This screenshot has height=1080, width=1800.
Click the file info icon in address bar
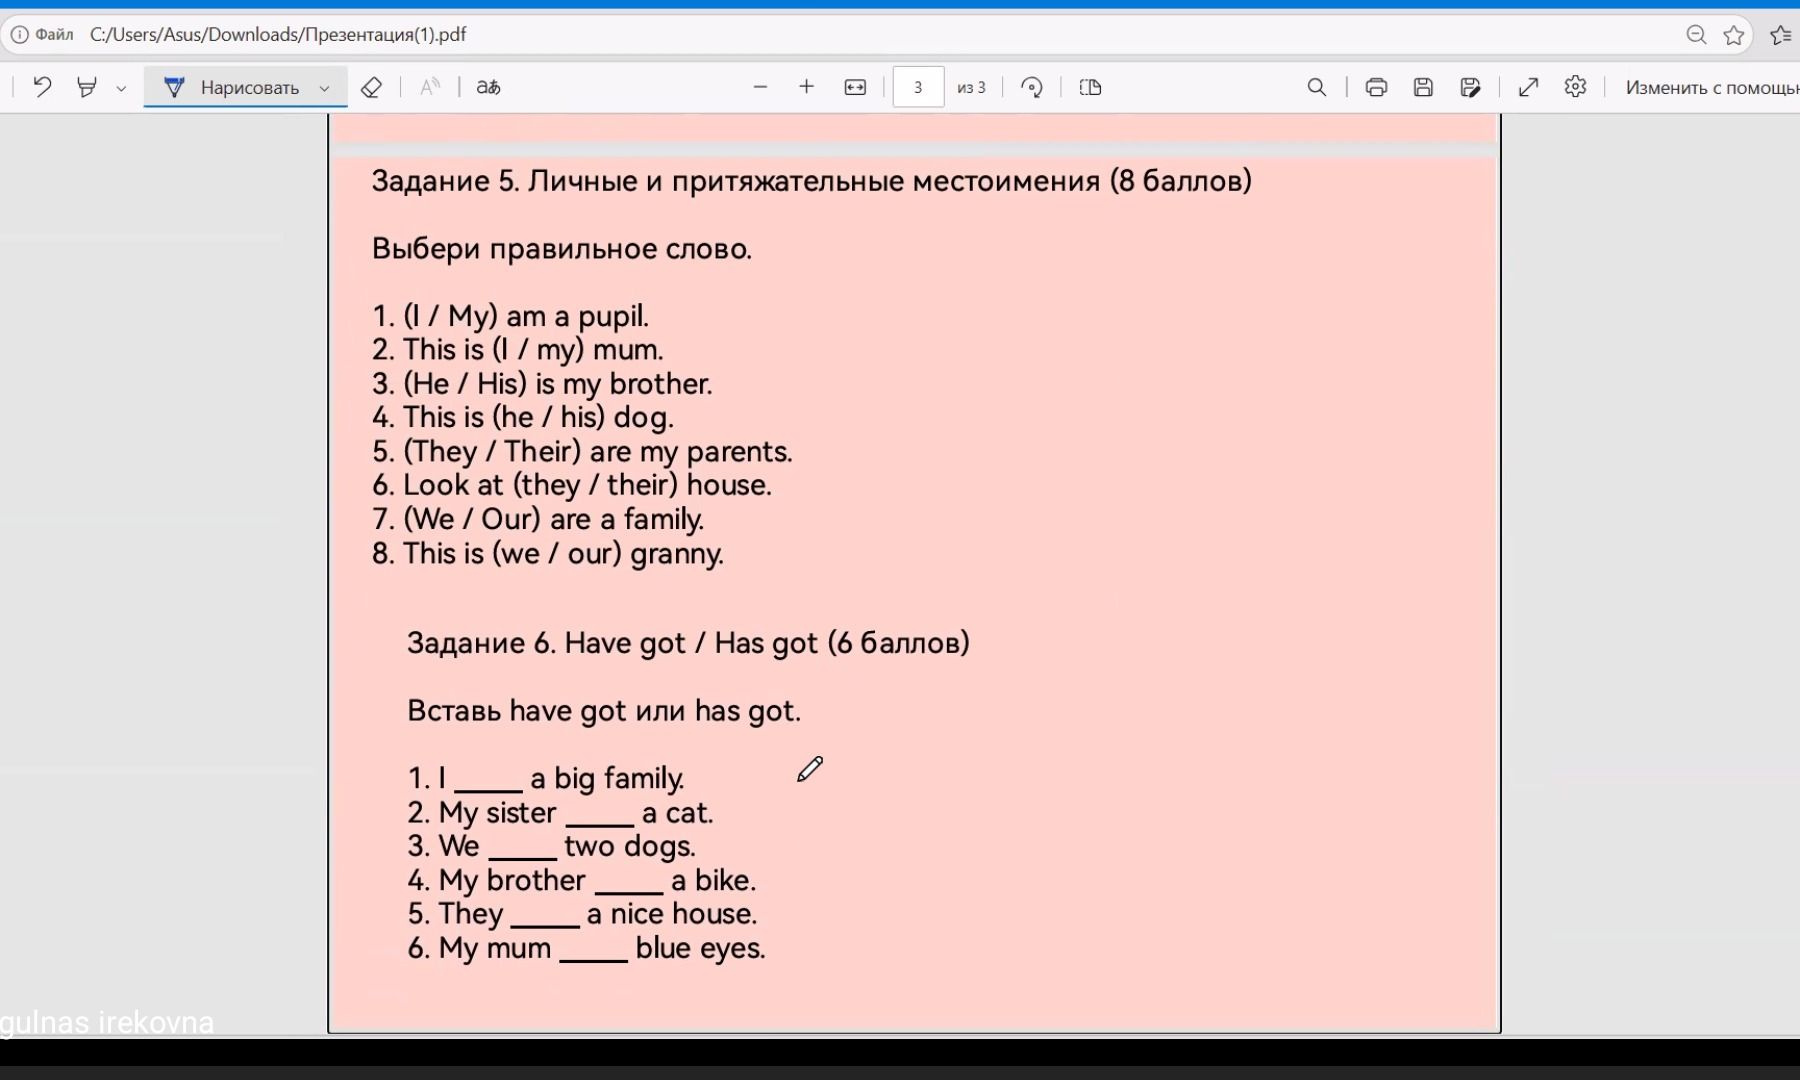click(20, 35)
